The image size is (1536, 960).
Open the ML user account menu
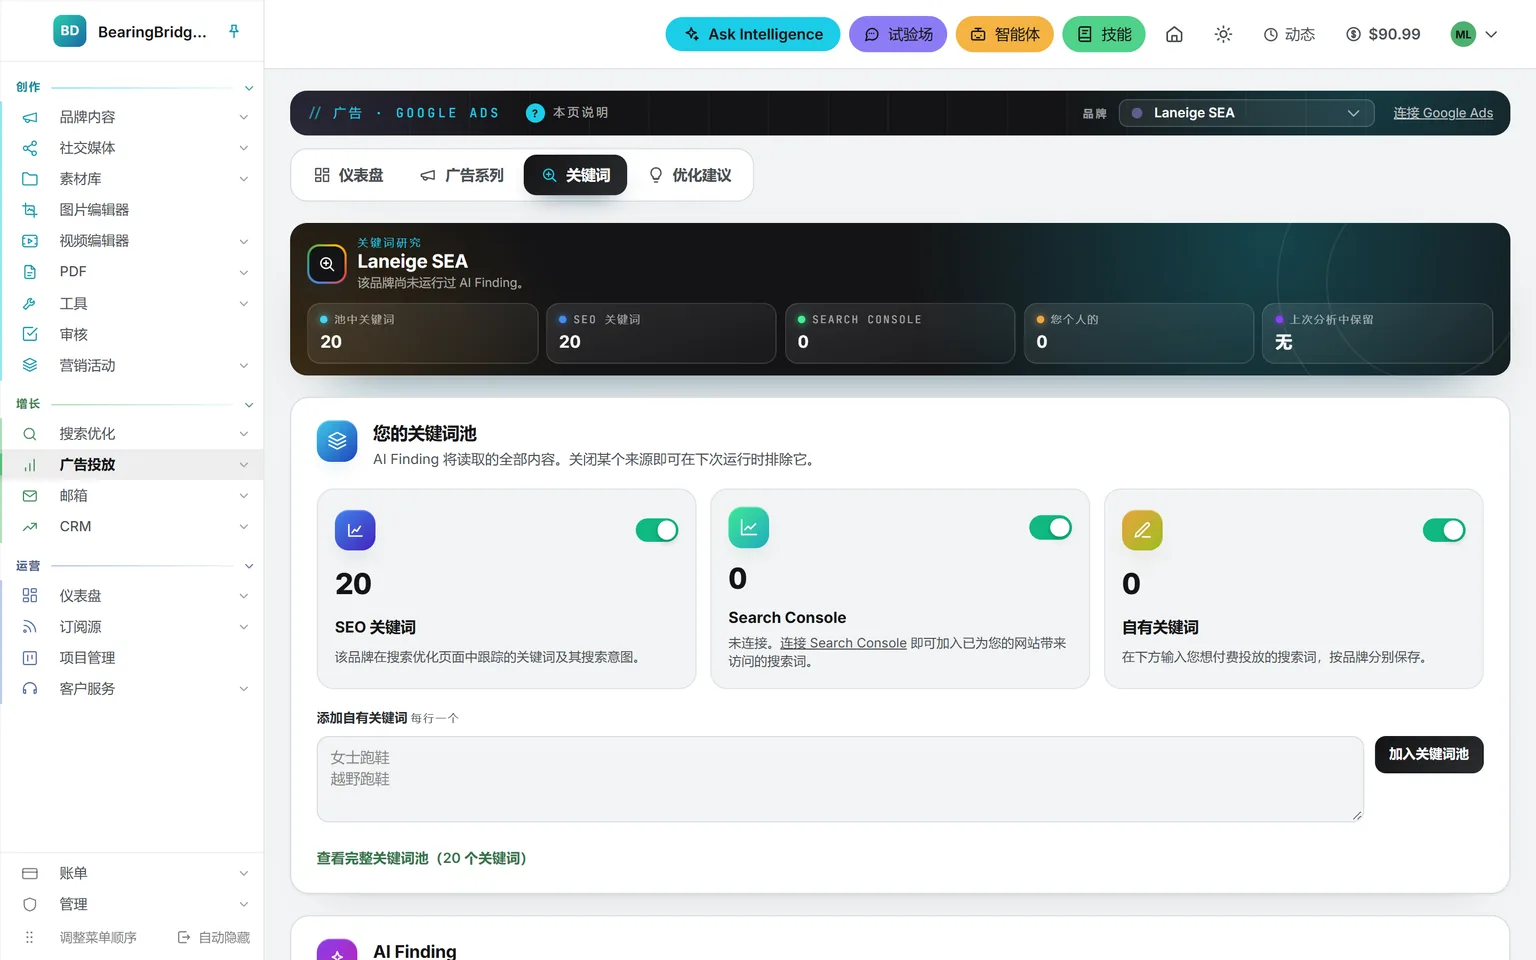[1475, 34]
